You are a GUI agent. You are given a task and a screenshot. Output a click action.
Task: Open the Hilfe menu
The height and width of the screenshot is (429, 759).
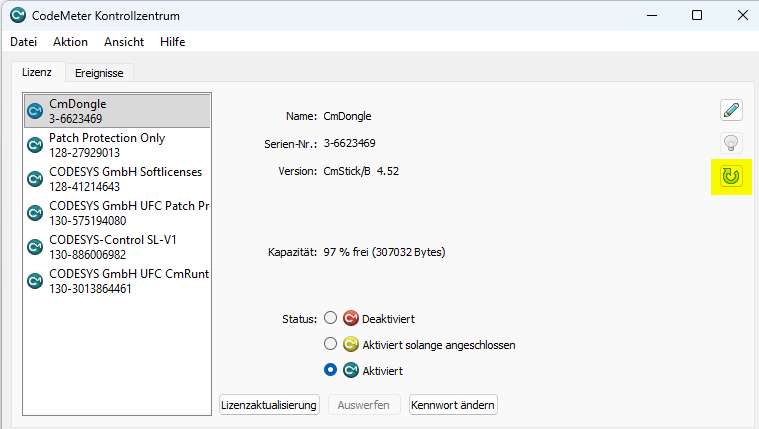(172, 42)
